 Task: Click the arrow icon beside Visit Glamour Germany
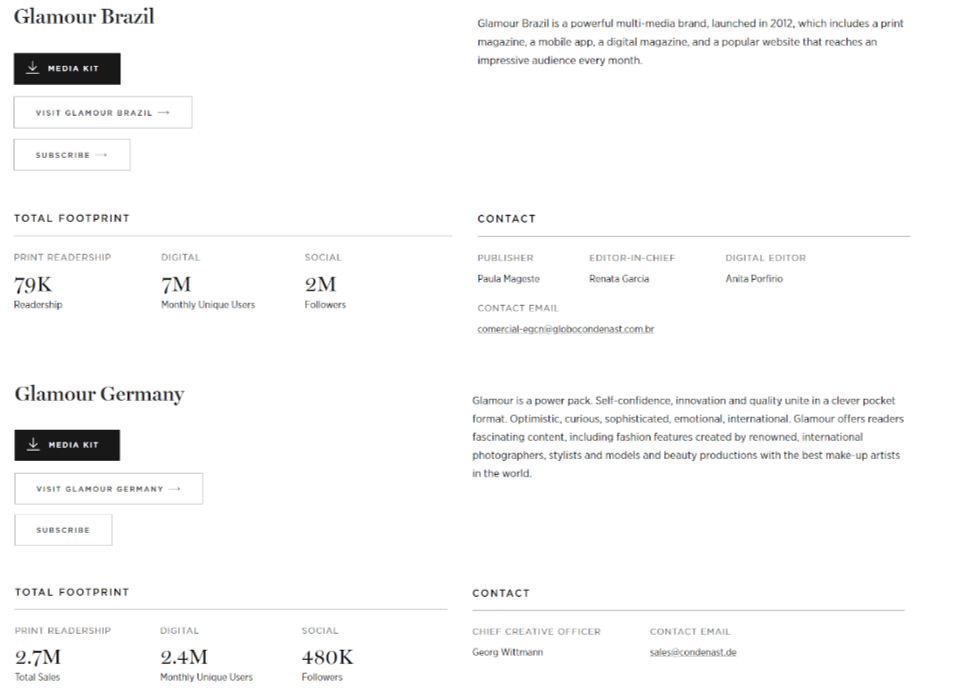175,489
